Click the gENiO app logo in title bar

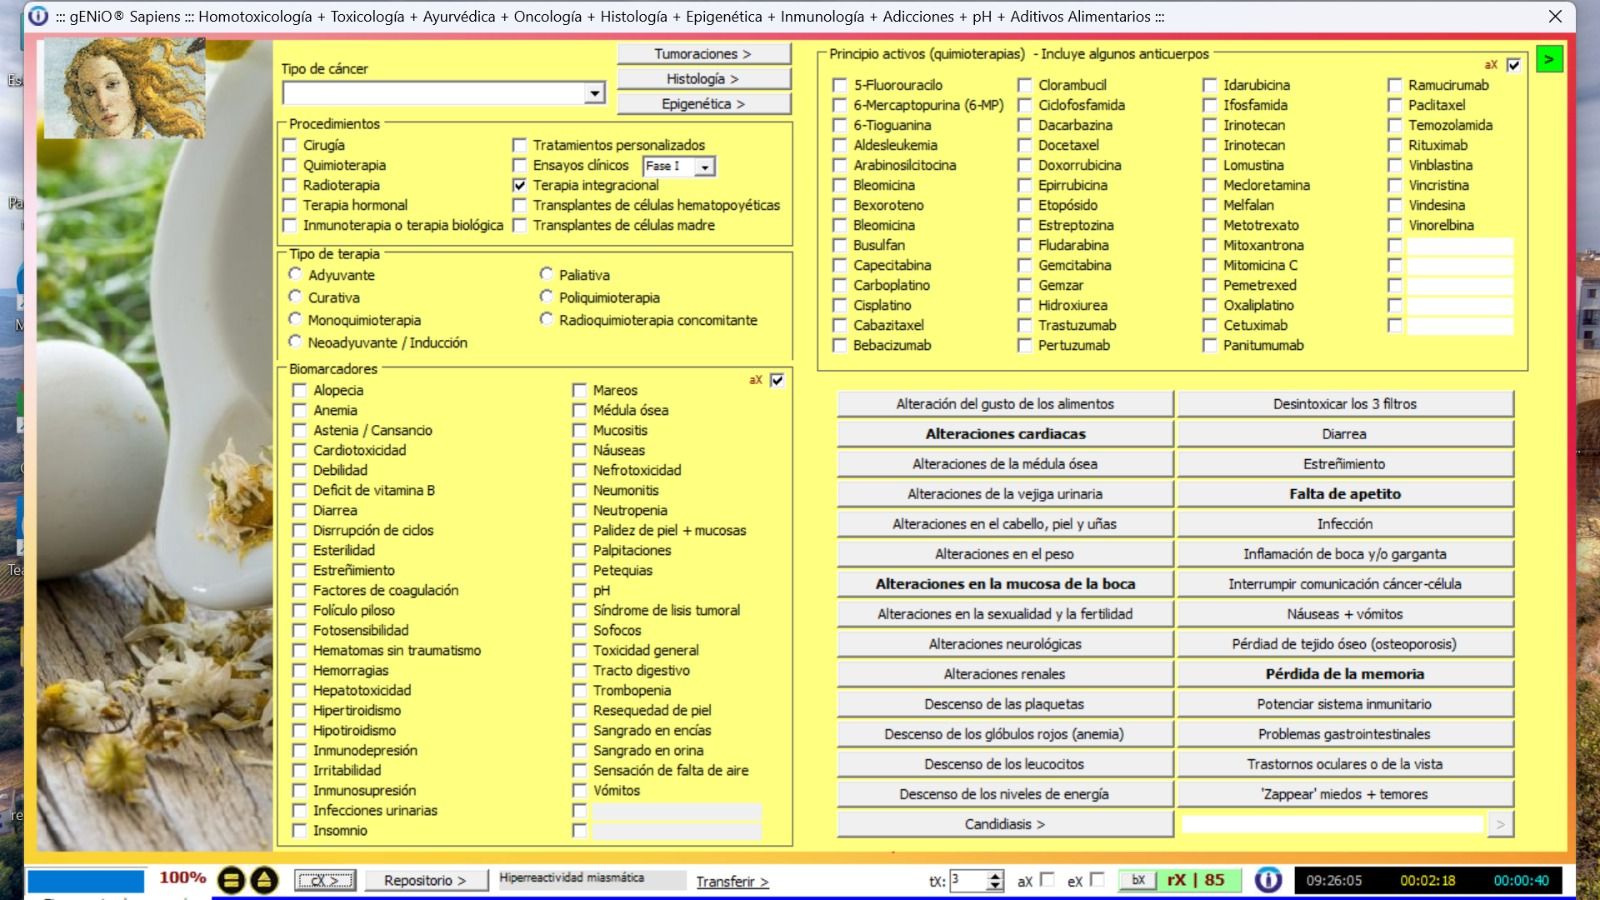38,16
